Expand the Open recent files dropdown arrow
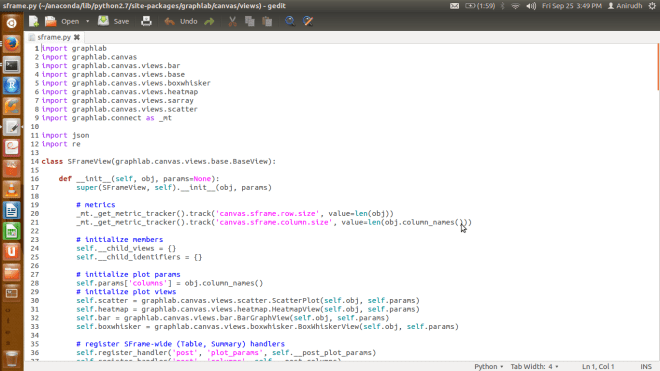This screenshot has width=660, height=371. tap(88, 21)
